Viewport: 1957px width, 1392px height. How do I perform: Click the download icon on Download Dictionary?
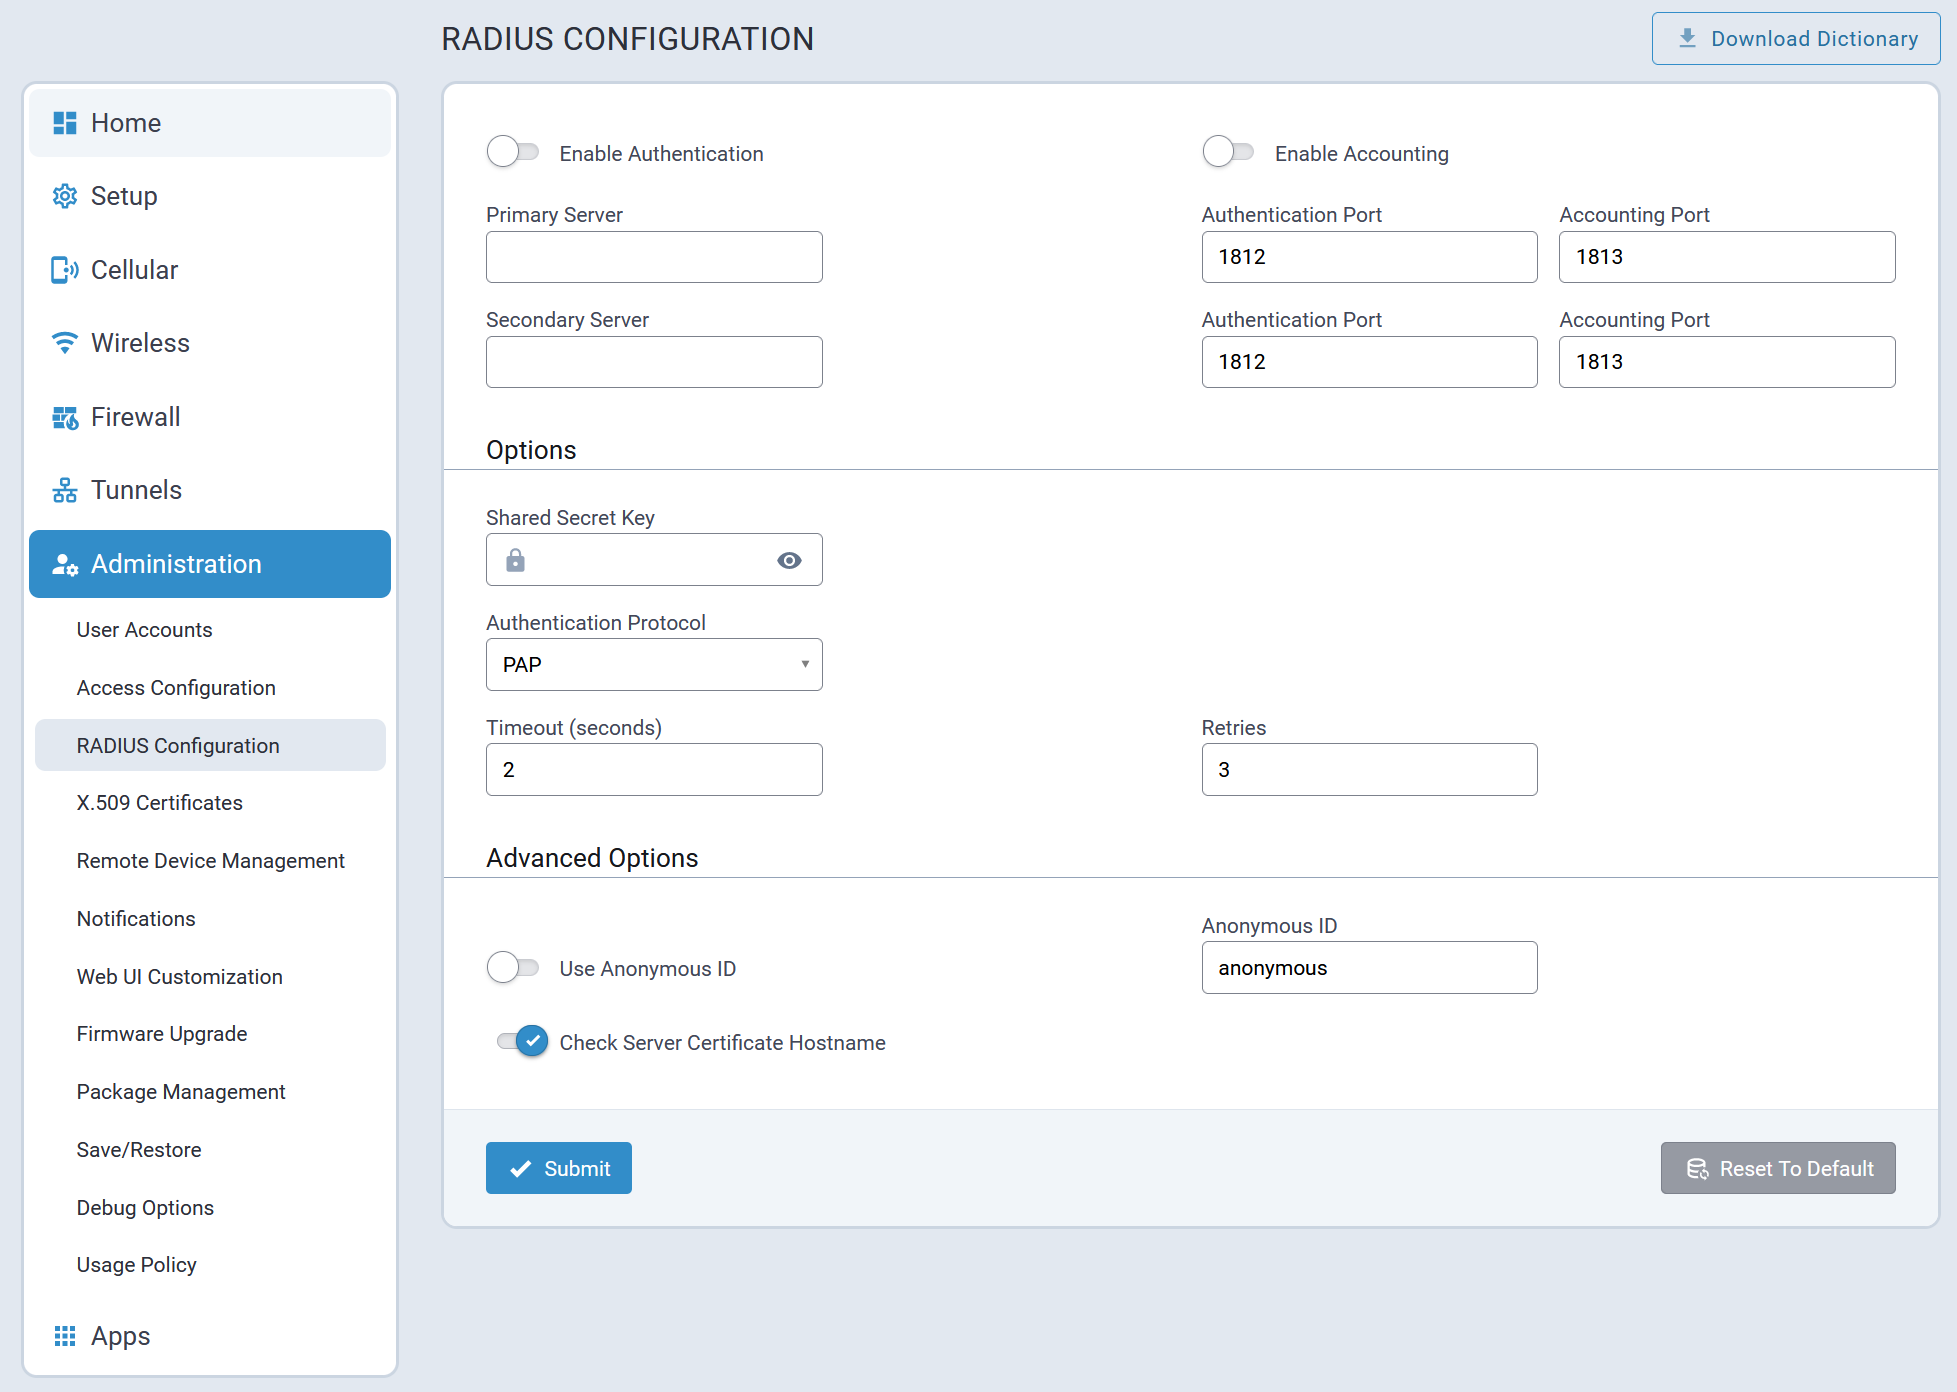click(x=1687, y=38)
